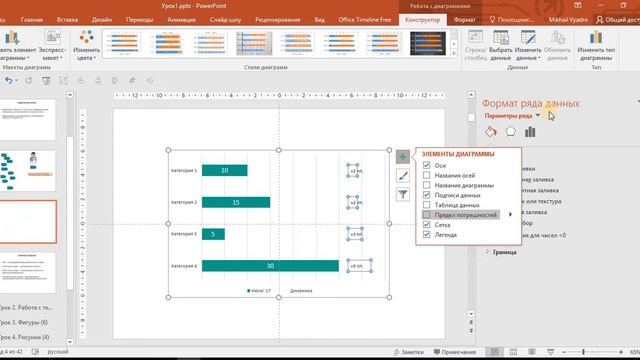This screenshot has height=360, width=640.
Task: Expand Предел погрешностей submenu arrow
Action: click(510, 214)
